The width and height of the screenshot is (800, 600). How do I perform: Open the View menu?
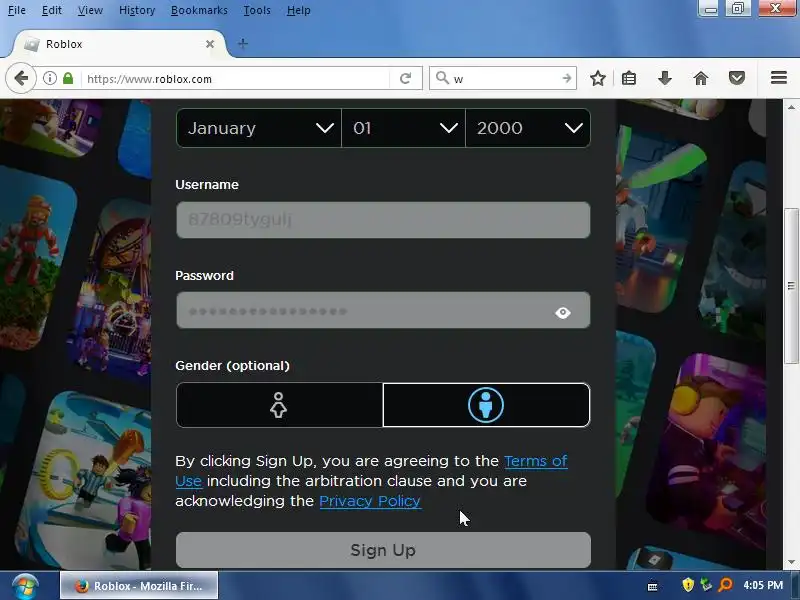point(90,10)
